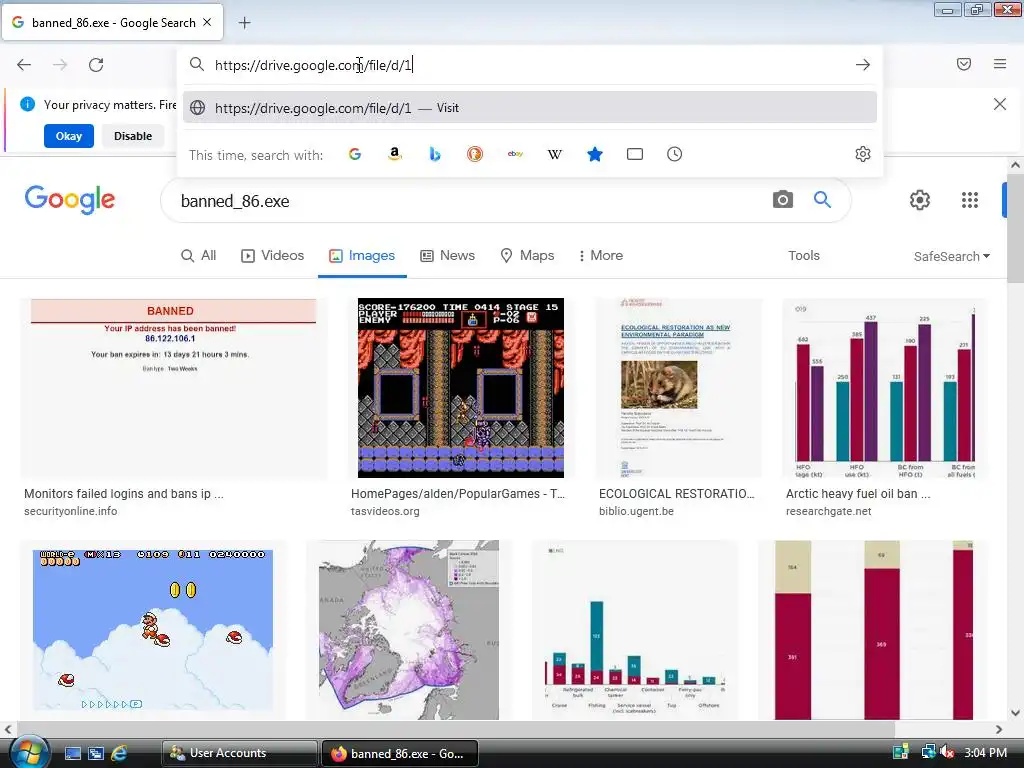
Task: Click the Disable privacy button
Action: tap(133, 136)
